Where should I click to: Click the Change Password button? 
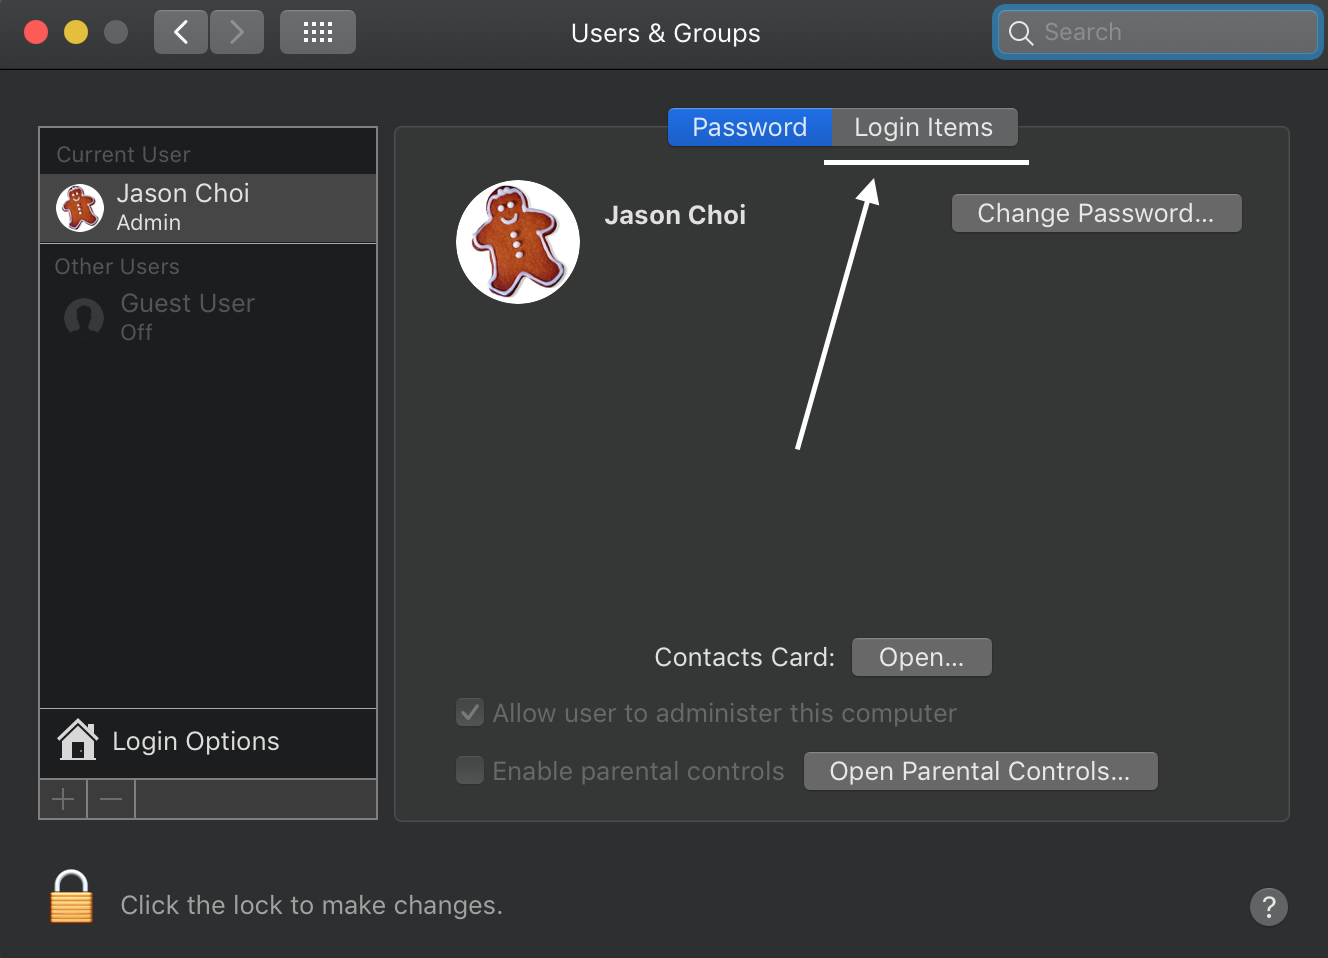pyautogui.click(x=1096, y=213)
